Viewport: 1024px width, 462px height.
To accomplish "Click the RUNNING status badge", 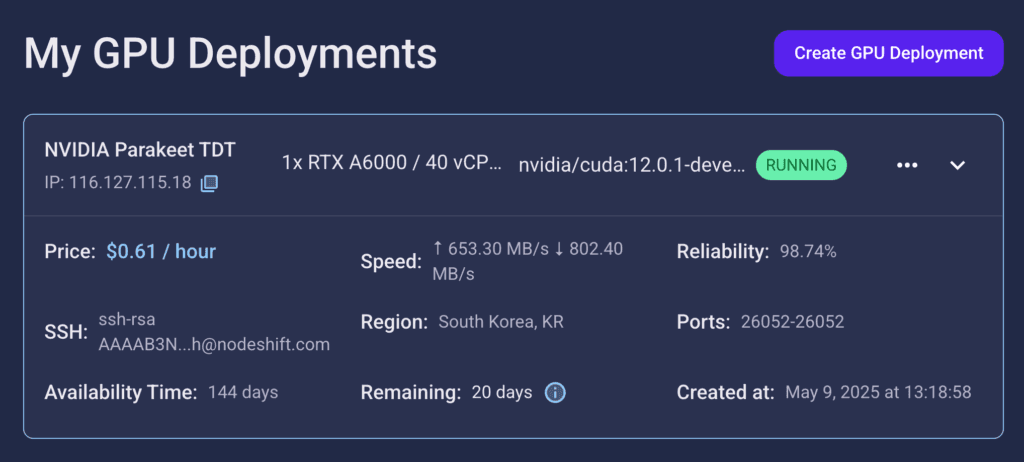I will (801, 165).
